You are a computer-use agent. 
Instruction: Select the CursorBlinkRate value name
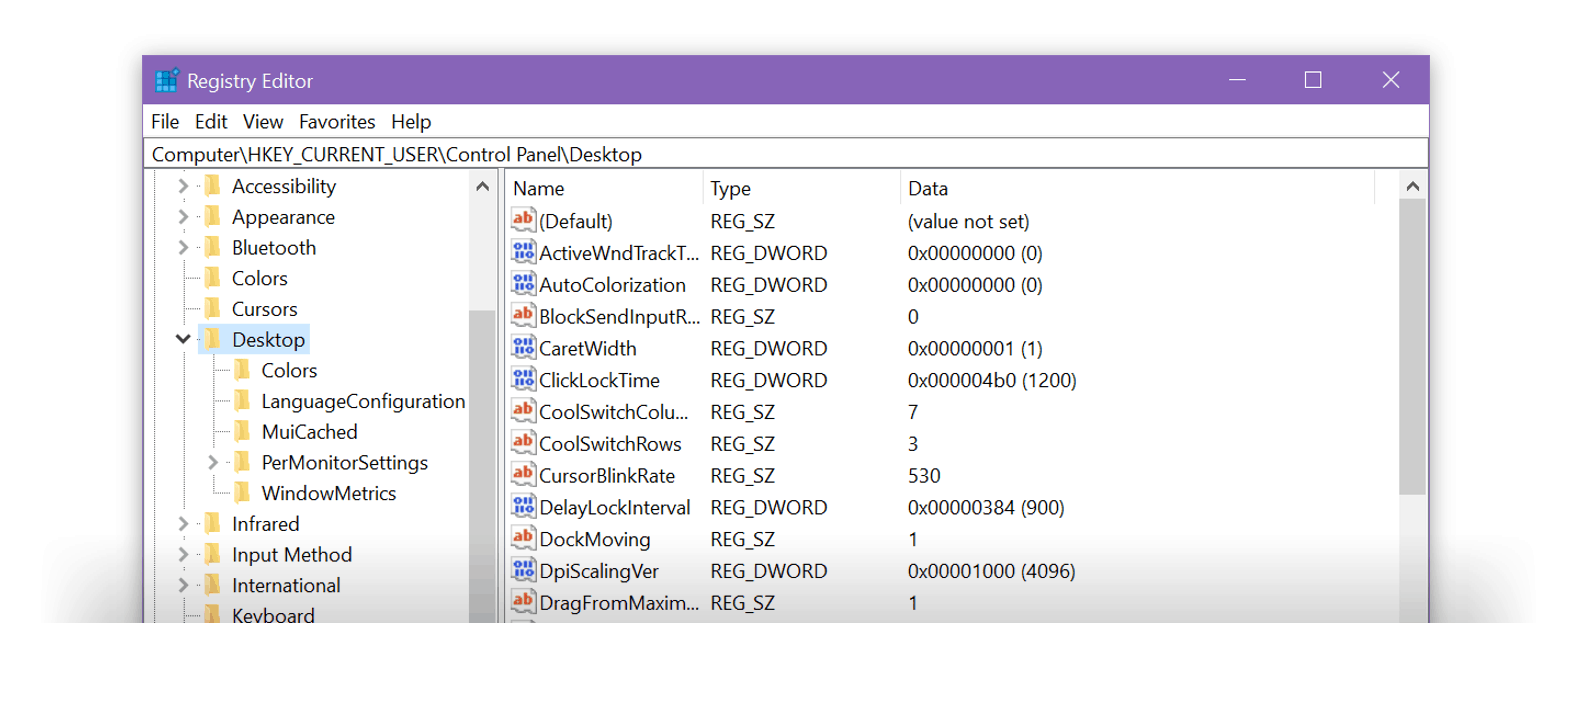coord(607,475)
